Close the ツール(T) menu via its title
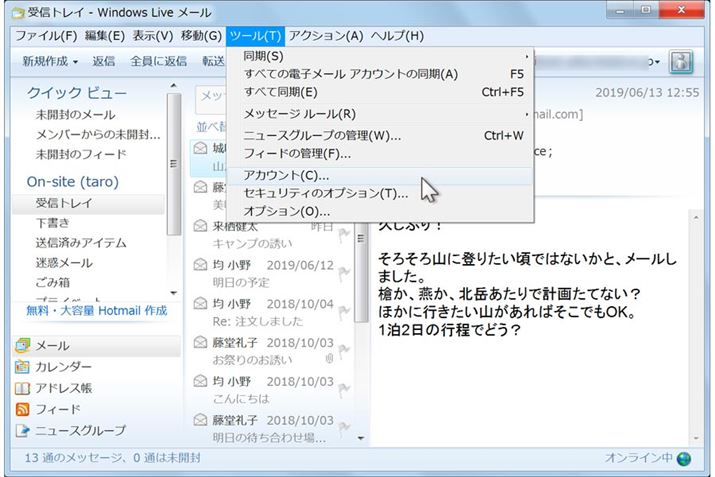The height and width of the screenshot is (477, 715). tap(255, 36)
